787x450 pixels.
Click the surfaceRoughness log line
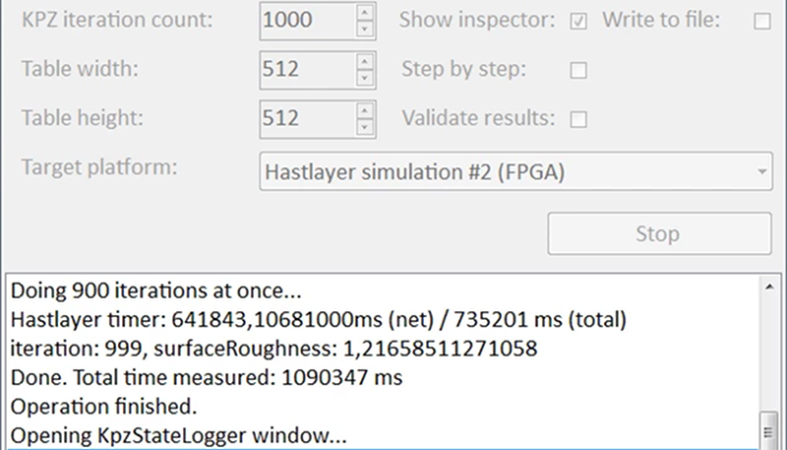(x=274, y=348)
